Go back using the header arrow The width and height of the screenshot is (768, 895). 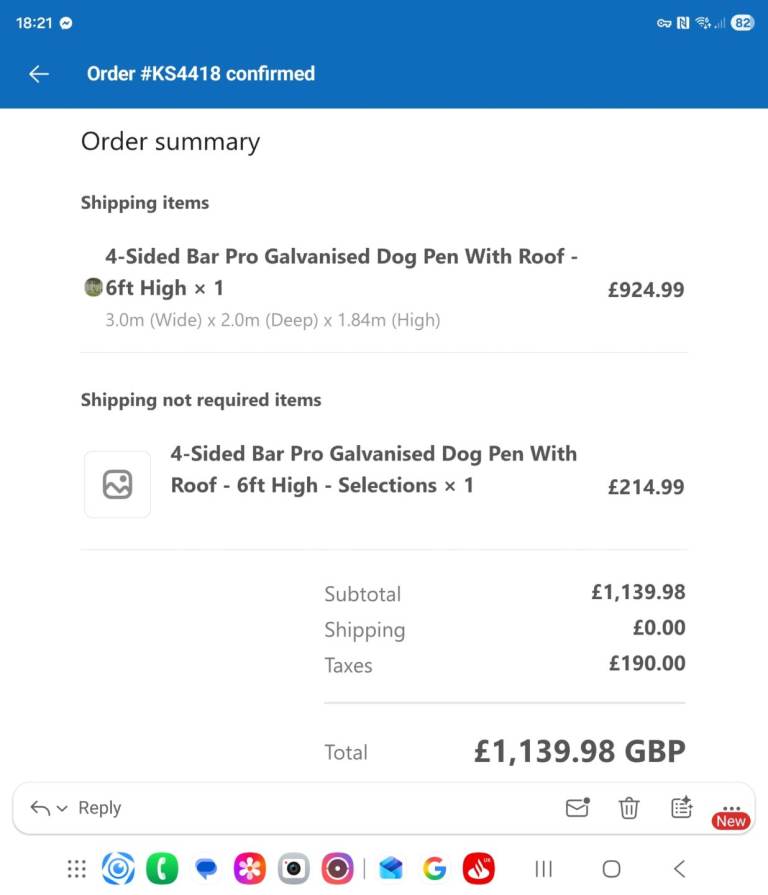click(x=39, y=74)
